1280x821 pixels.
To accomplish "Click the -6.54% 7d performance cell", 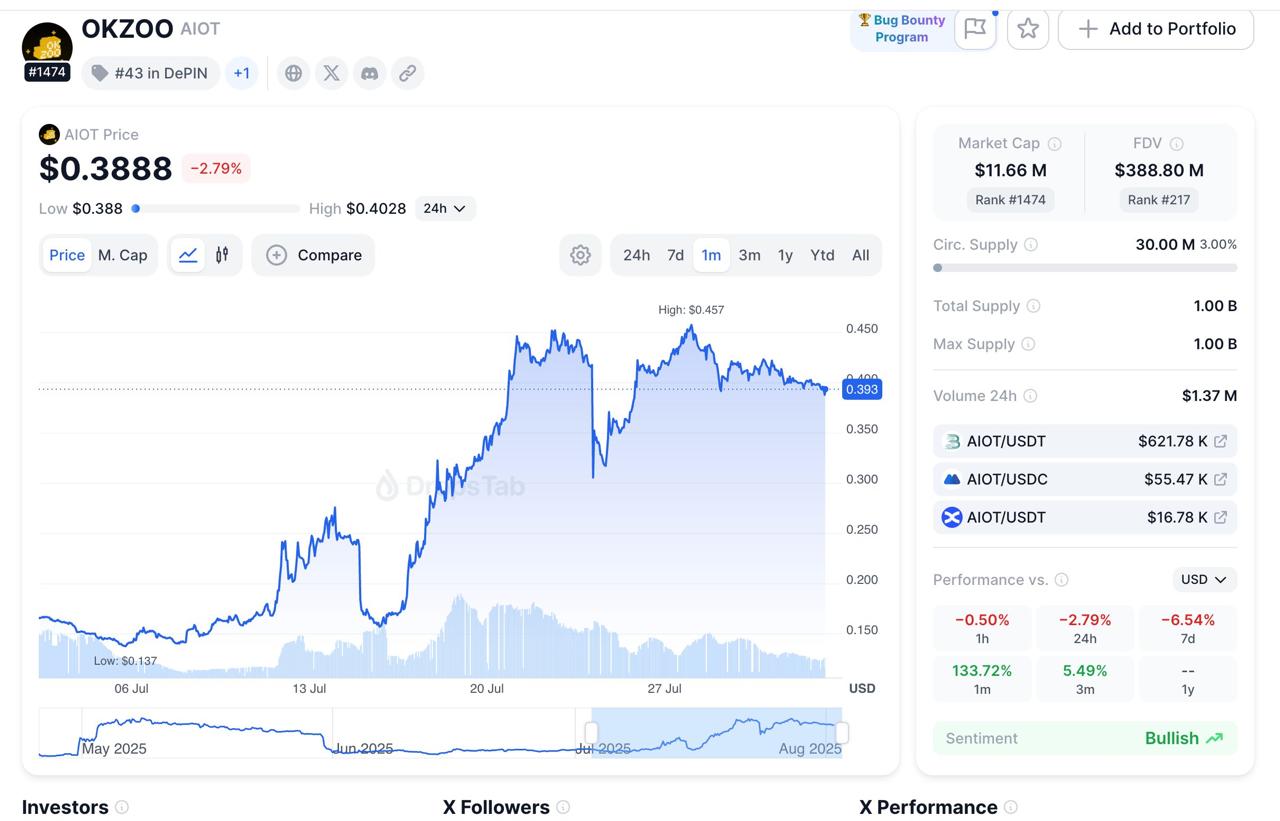I will [x=1188, y=628].
